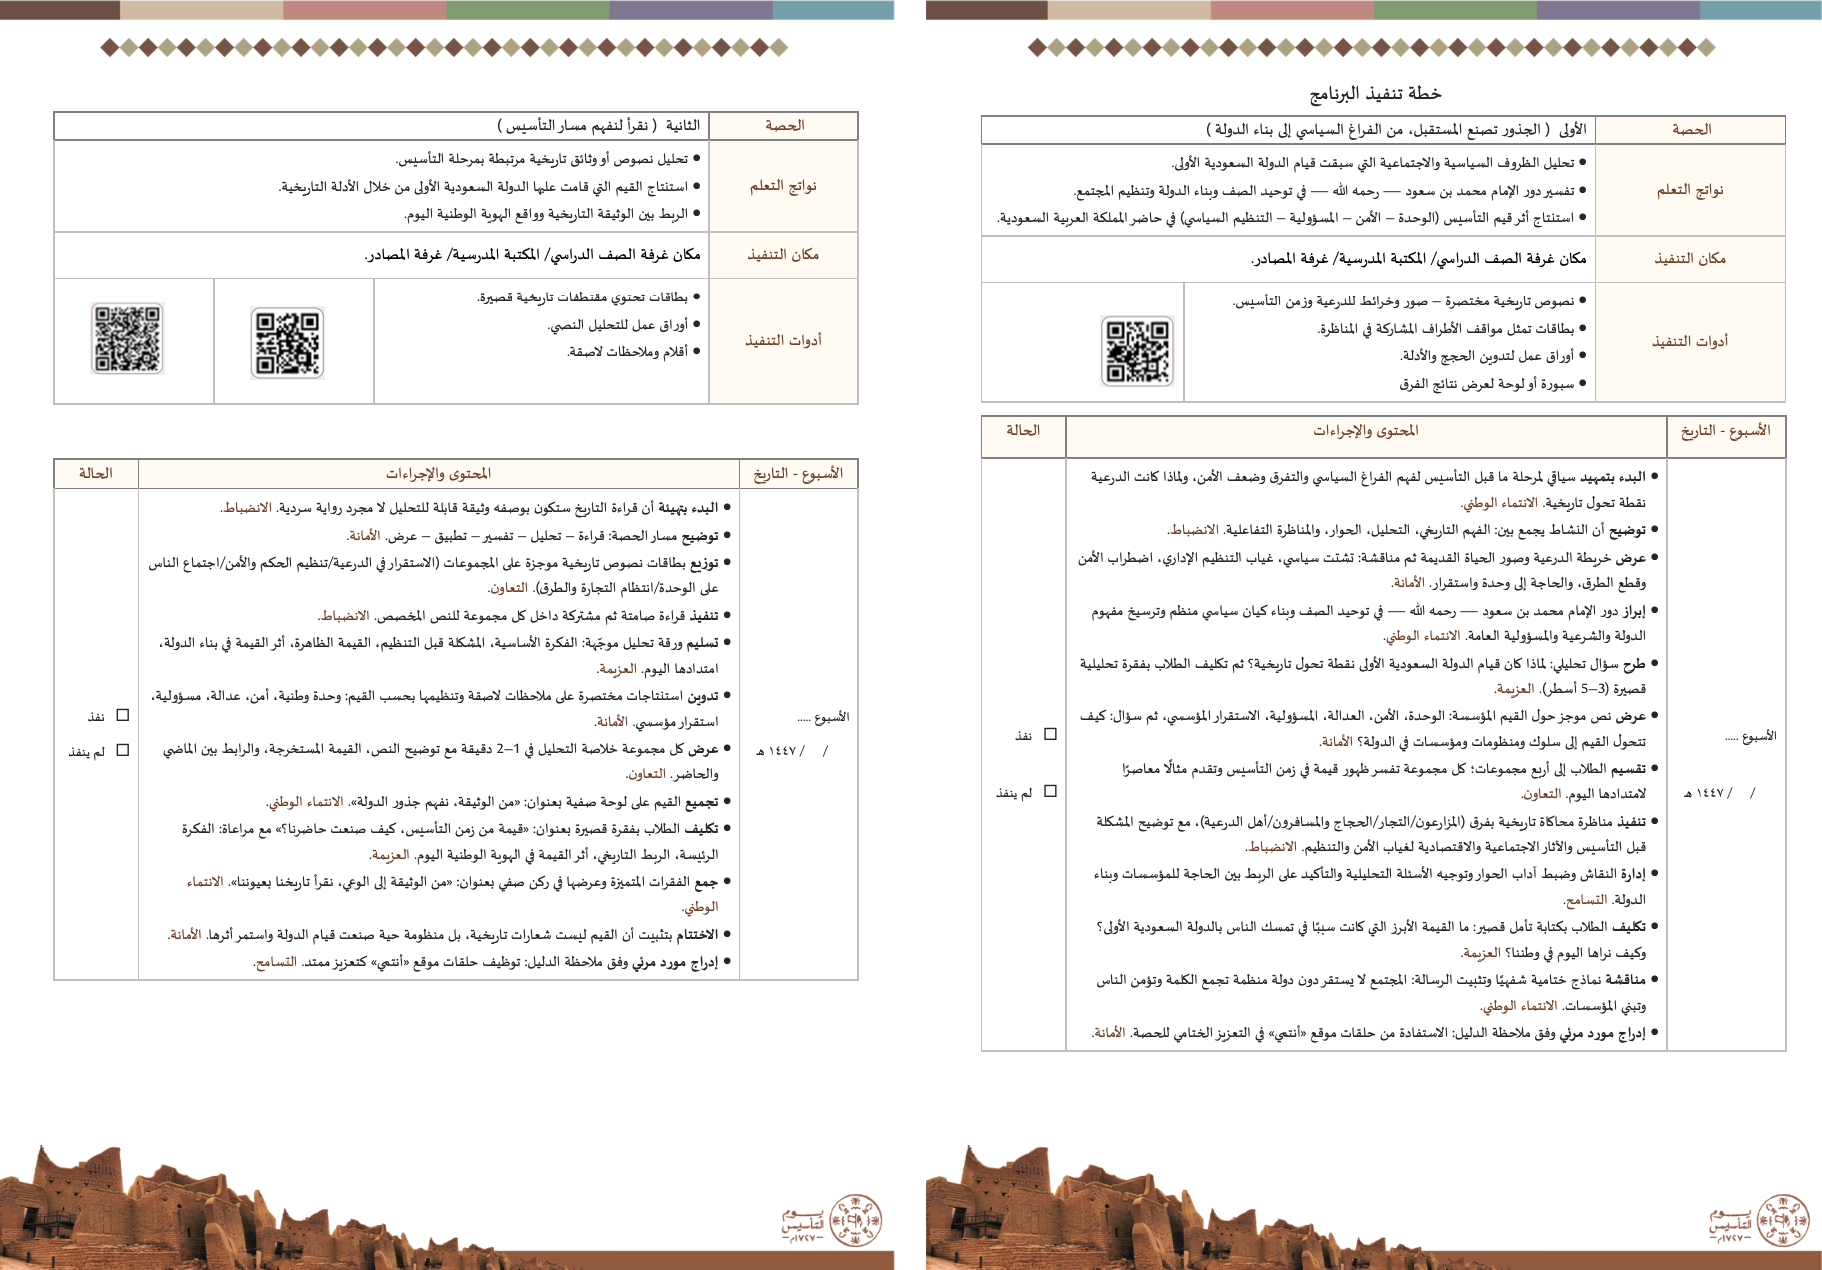Click the نواتج التعلم row label in the second session table
This screenshot has width=1822, height=1270.
pyautogui.click(x=783, y=186)
